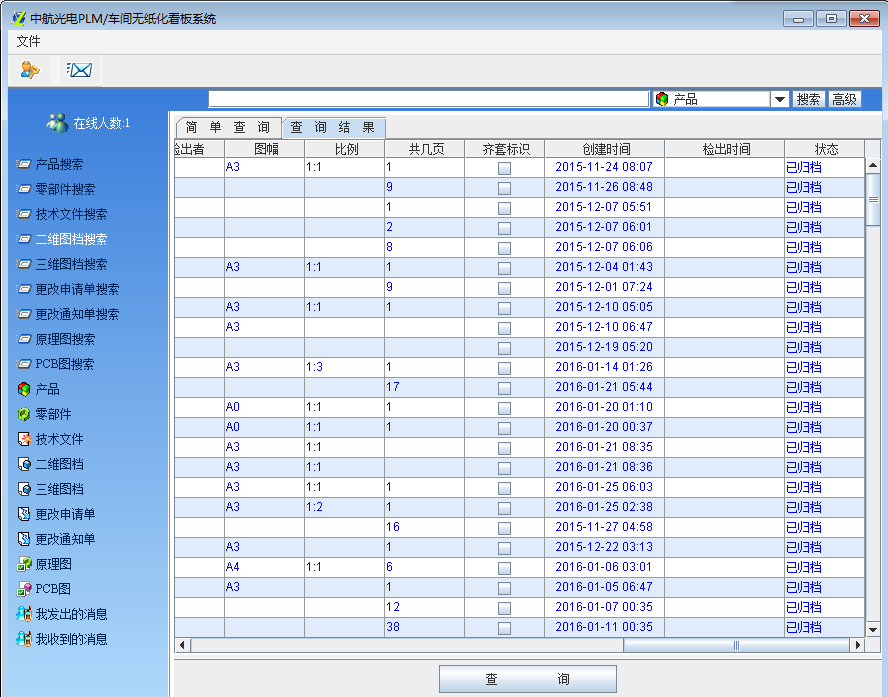Screen dimensions: 888x697
Task: Open 技术文件 from the sidebar
Action: 59,439
